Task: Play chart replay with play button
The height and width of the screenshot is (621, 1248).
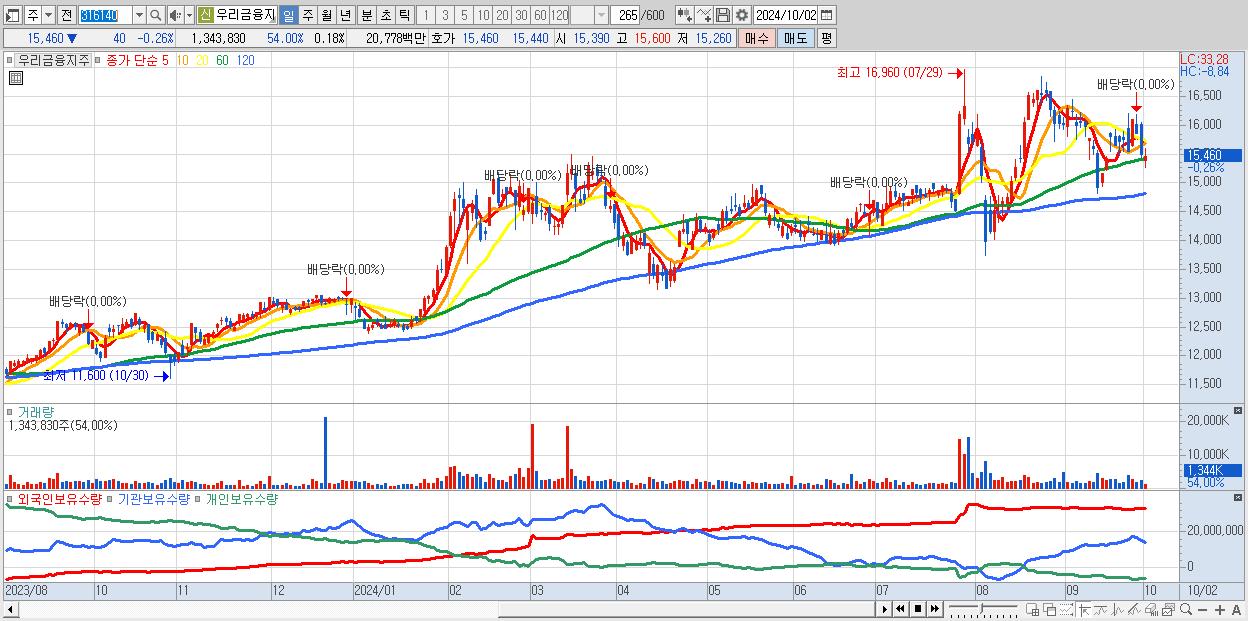Action: [884, 609]
